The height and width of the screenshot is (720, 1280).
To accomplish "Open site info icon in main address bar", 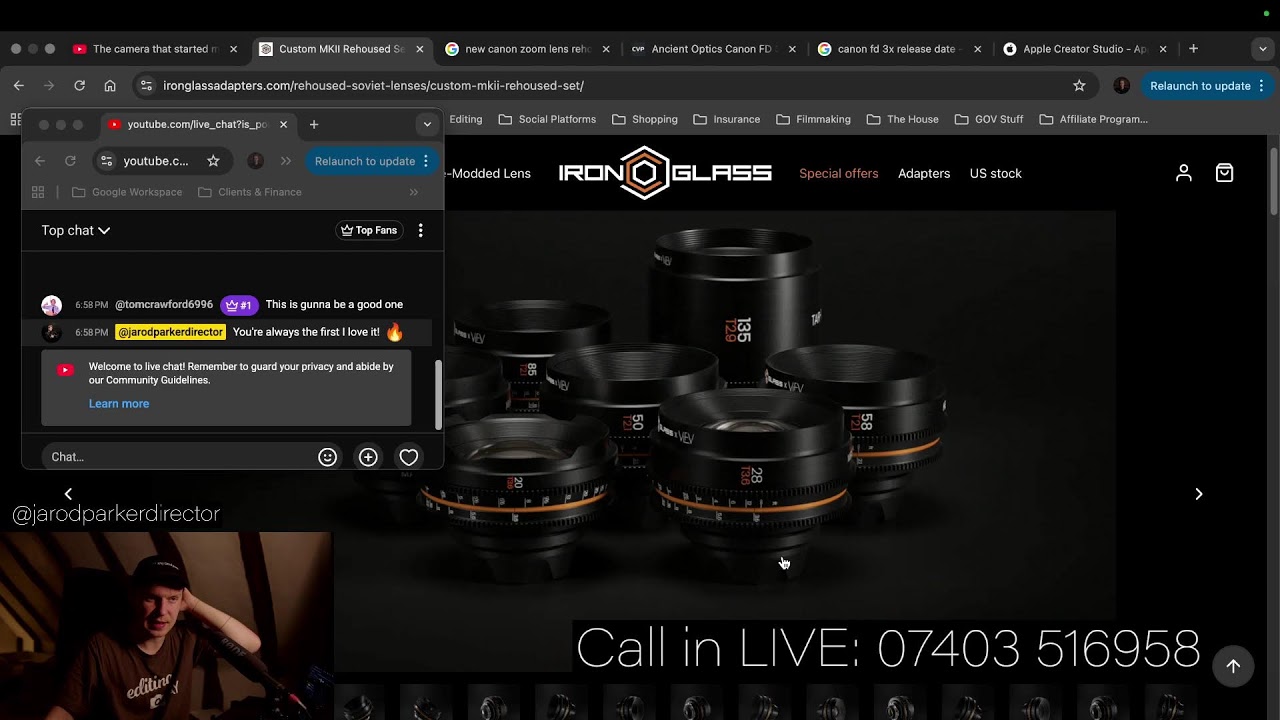I will click(x=146, y=86).
